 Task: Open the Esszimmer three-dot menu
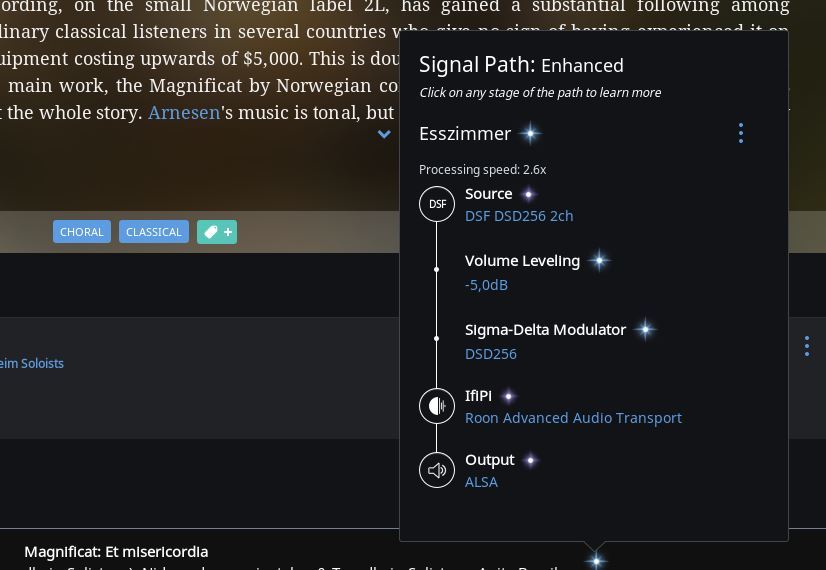click(741, 133)
